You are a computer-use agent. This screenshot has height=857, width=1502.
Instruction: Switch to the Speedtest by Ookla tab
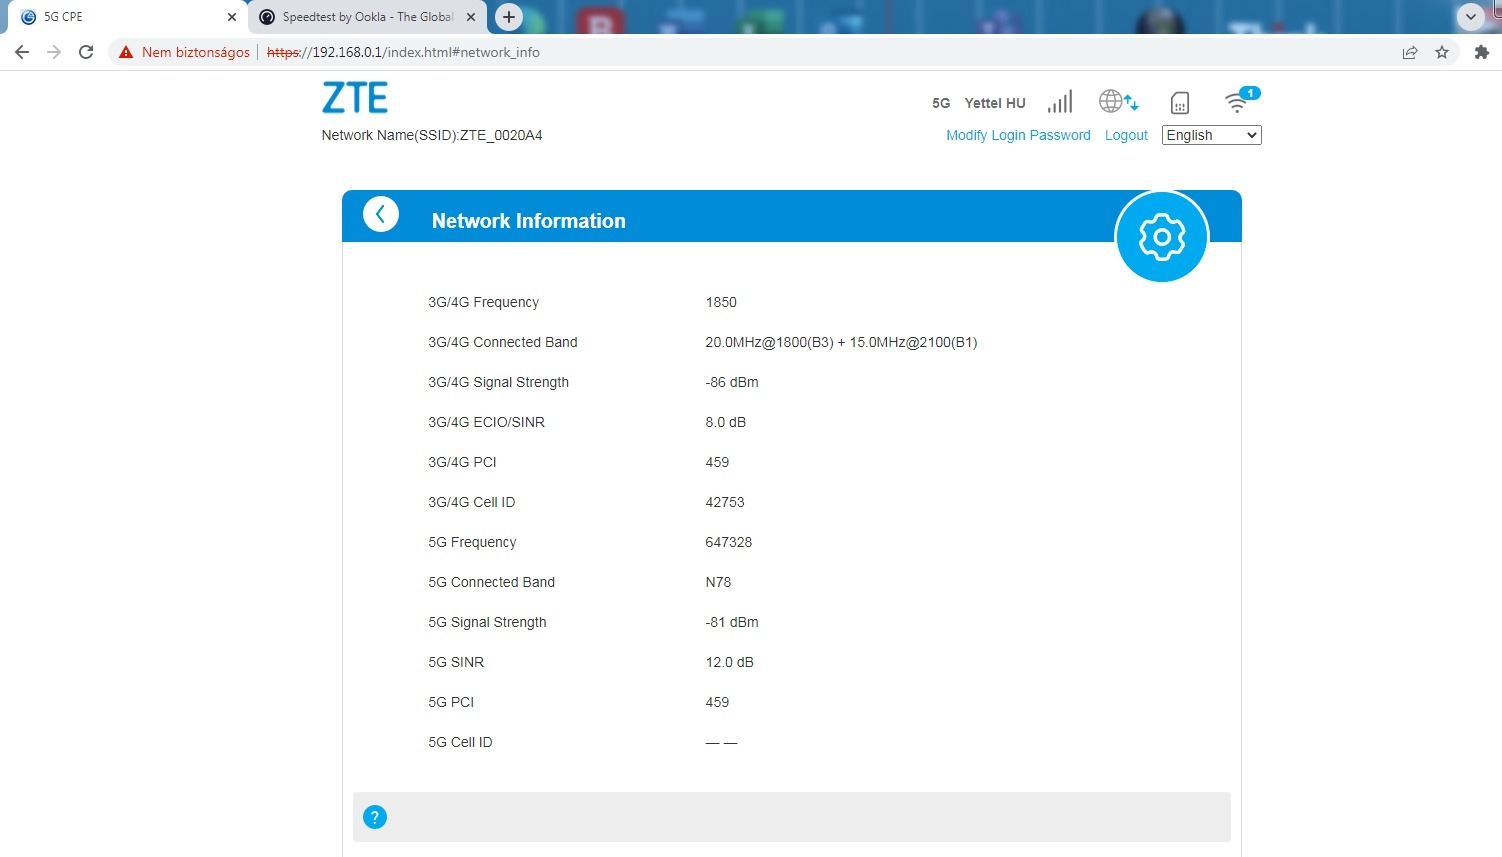(368, 17)
